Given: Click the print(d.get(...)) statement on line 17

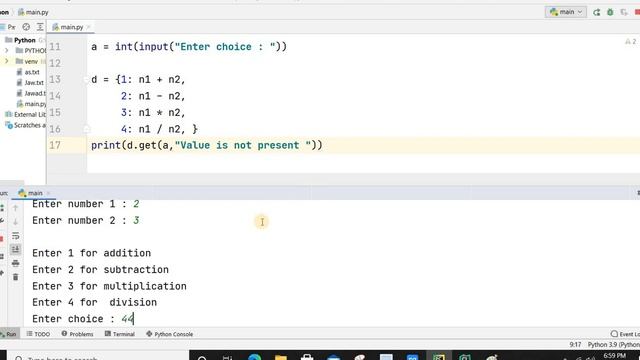Looking at the screenshot, I should 207,145.
